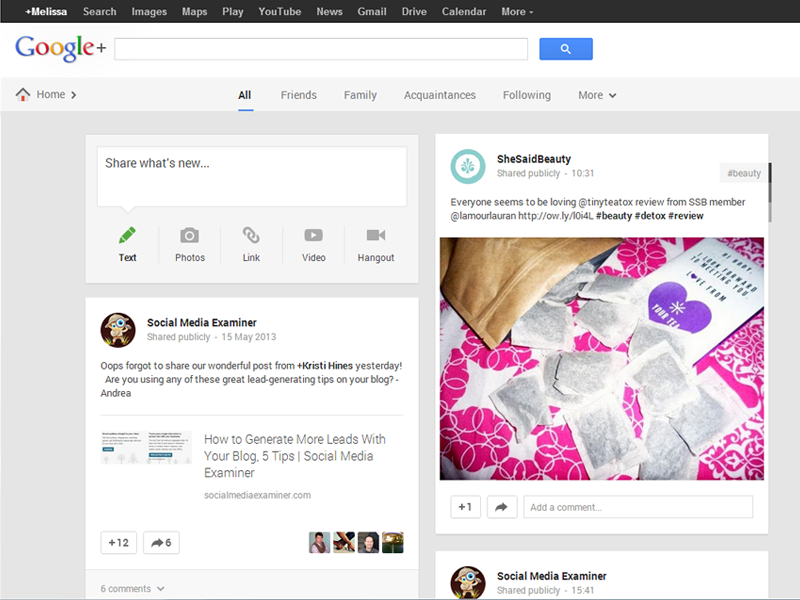Visit socialmediaexaminer.com from the post
This screenshot has width=800, height=600.
click(257, 495)
